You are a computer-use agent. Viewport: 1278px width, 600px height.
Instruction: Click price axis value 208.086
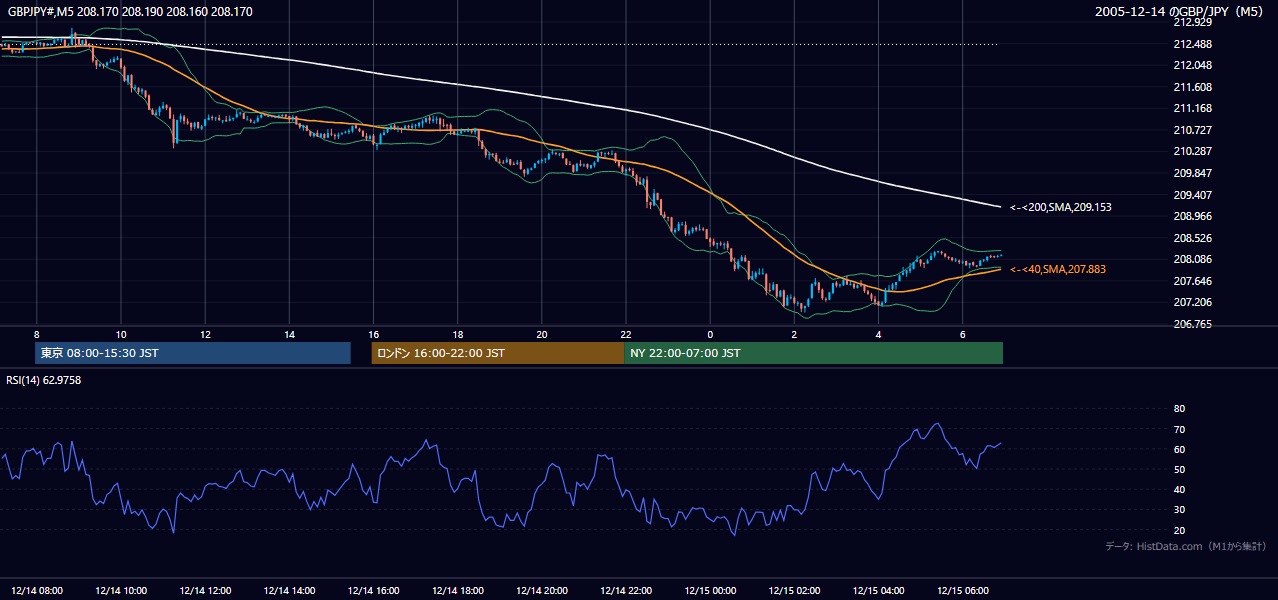(1192, 259)
